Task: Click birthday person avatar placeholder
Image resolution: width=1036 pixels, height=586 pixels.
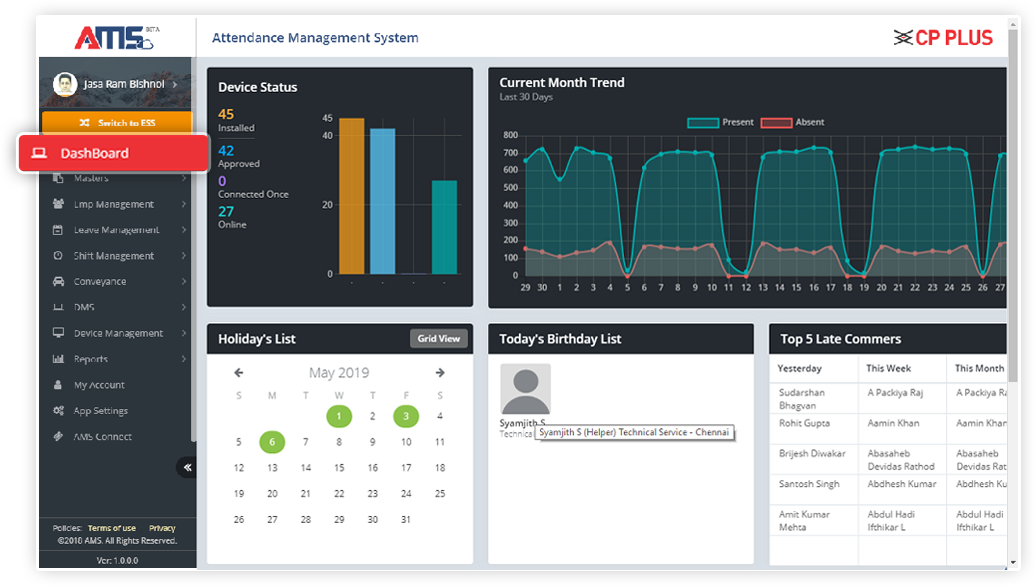Action: coord(525,389)
